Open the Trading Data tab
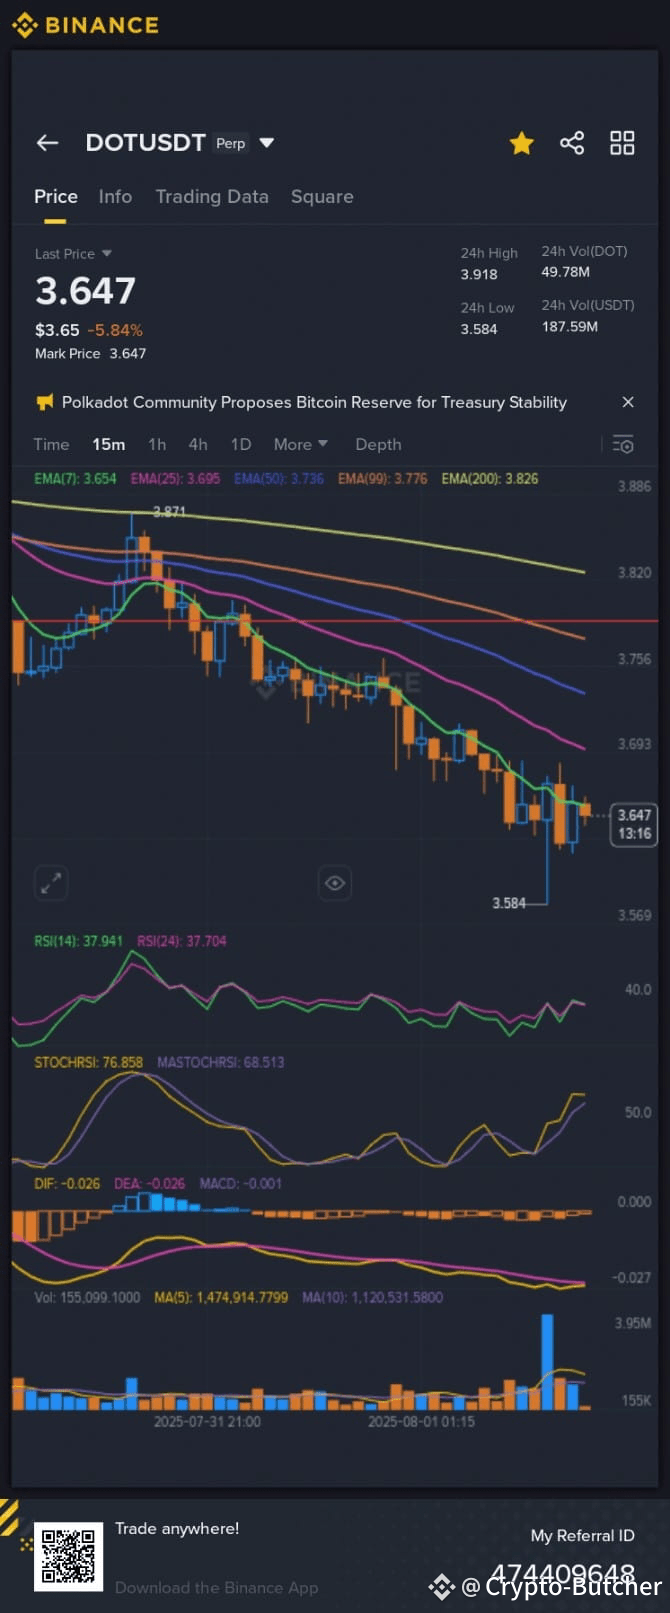Image resolution: width=670 pixels, height=1613 pixels. 212,197
